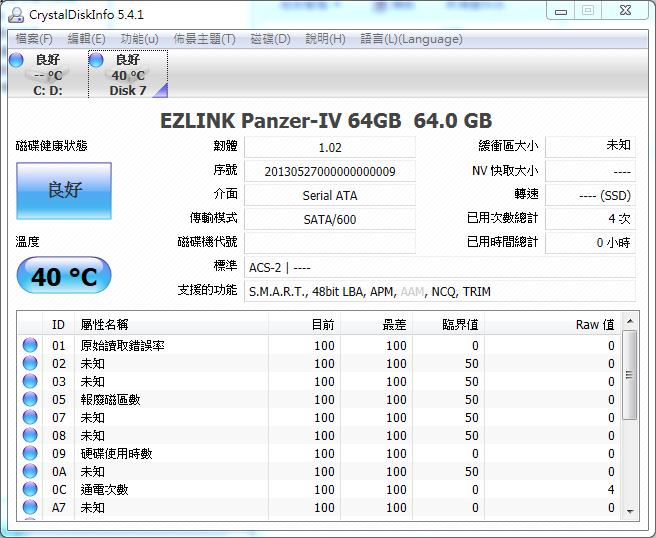Open the 佈景主題(T) menu
This screenshot has width=656, height=538.
(205, 39)
